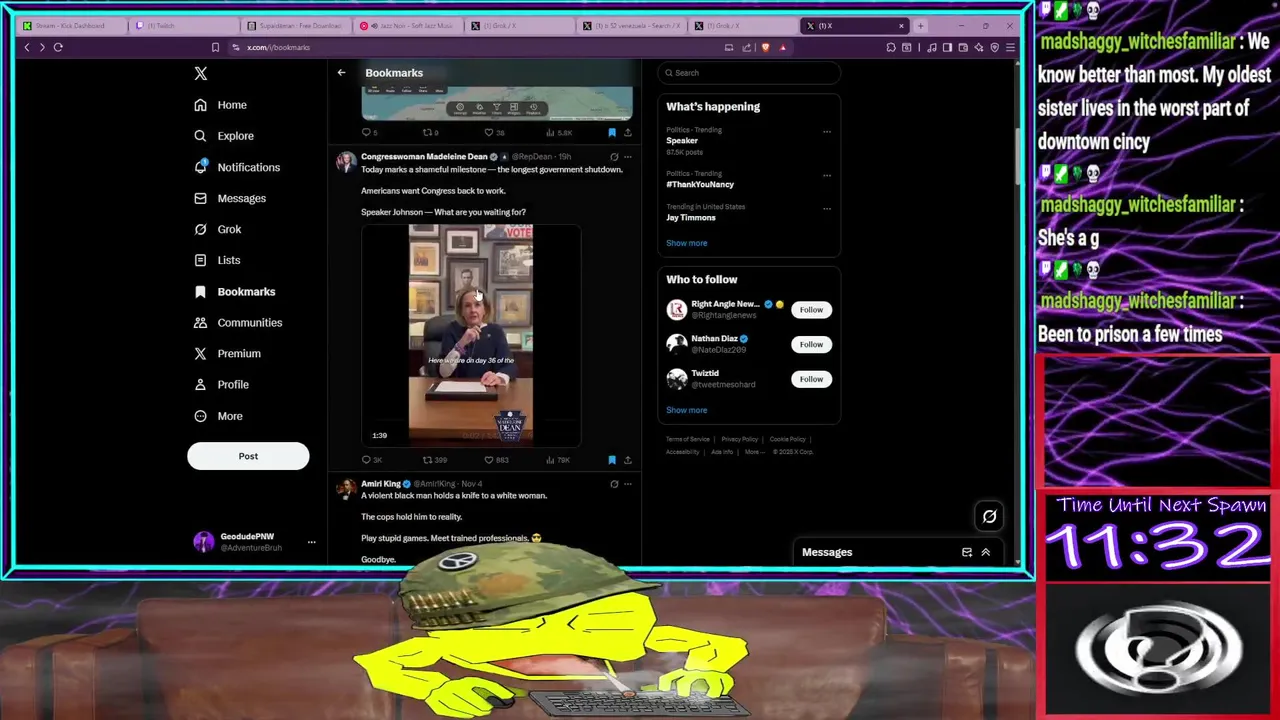The width and height of the screenshot is (1280, 720).
Task: Switch to the Kick Dashboard browser tab
Action: [72, 26]
